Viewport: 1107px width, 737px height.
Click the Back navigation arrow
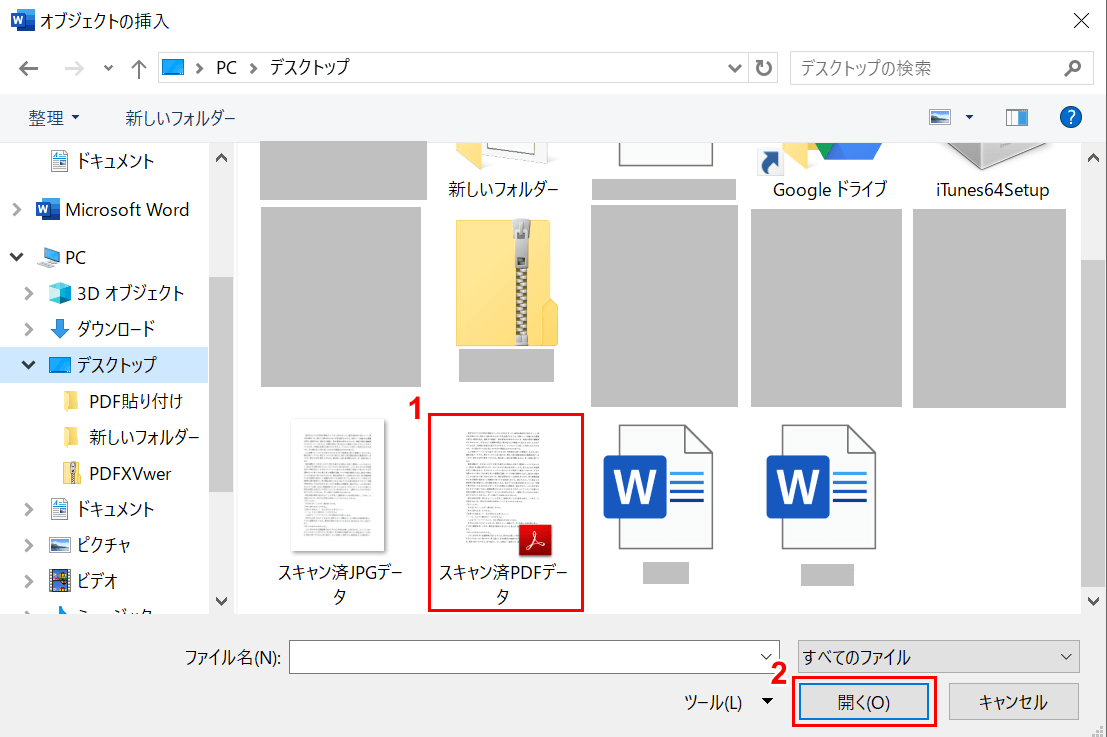coord(28,68)
